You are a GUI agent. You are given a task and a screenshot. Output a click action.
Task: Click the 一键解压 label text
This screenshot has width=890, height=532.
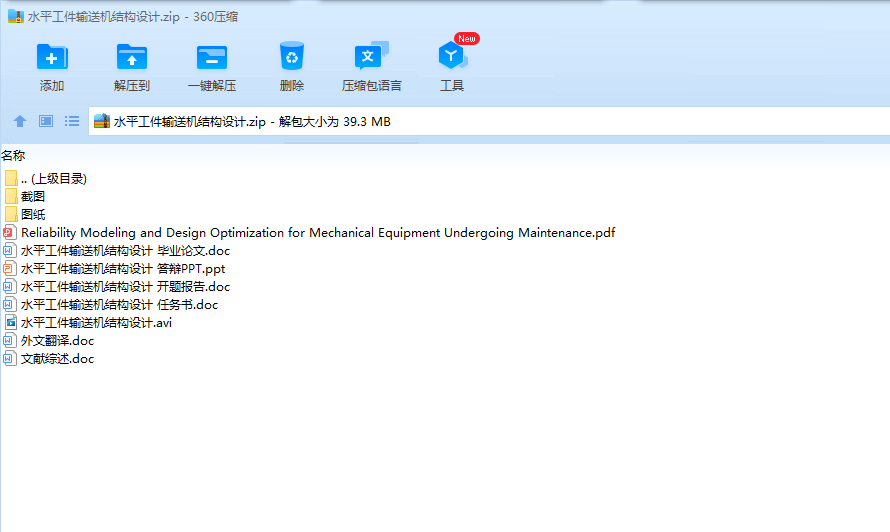point(212,86)
